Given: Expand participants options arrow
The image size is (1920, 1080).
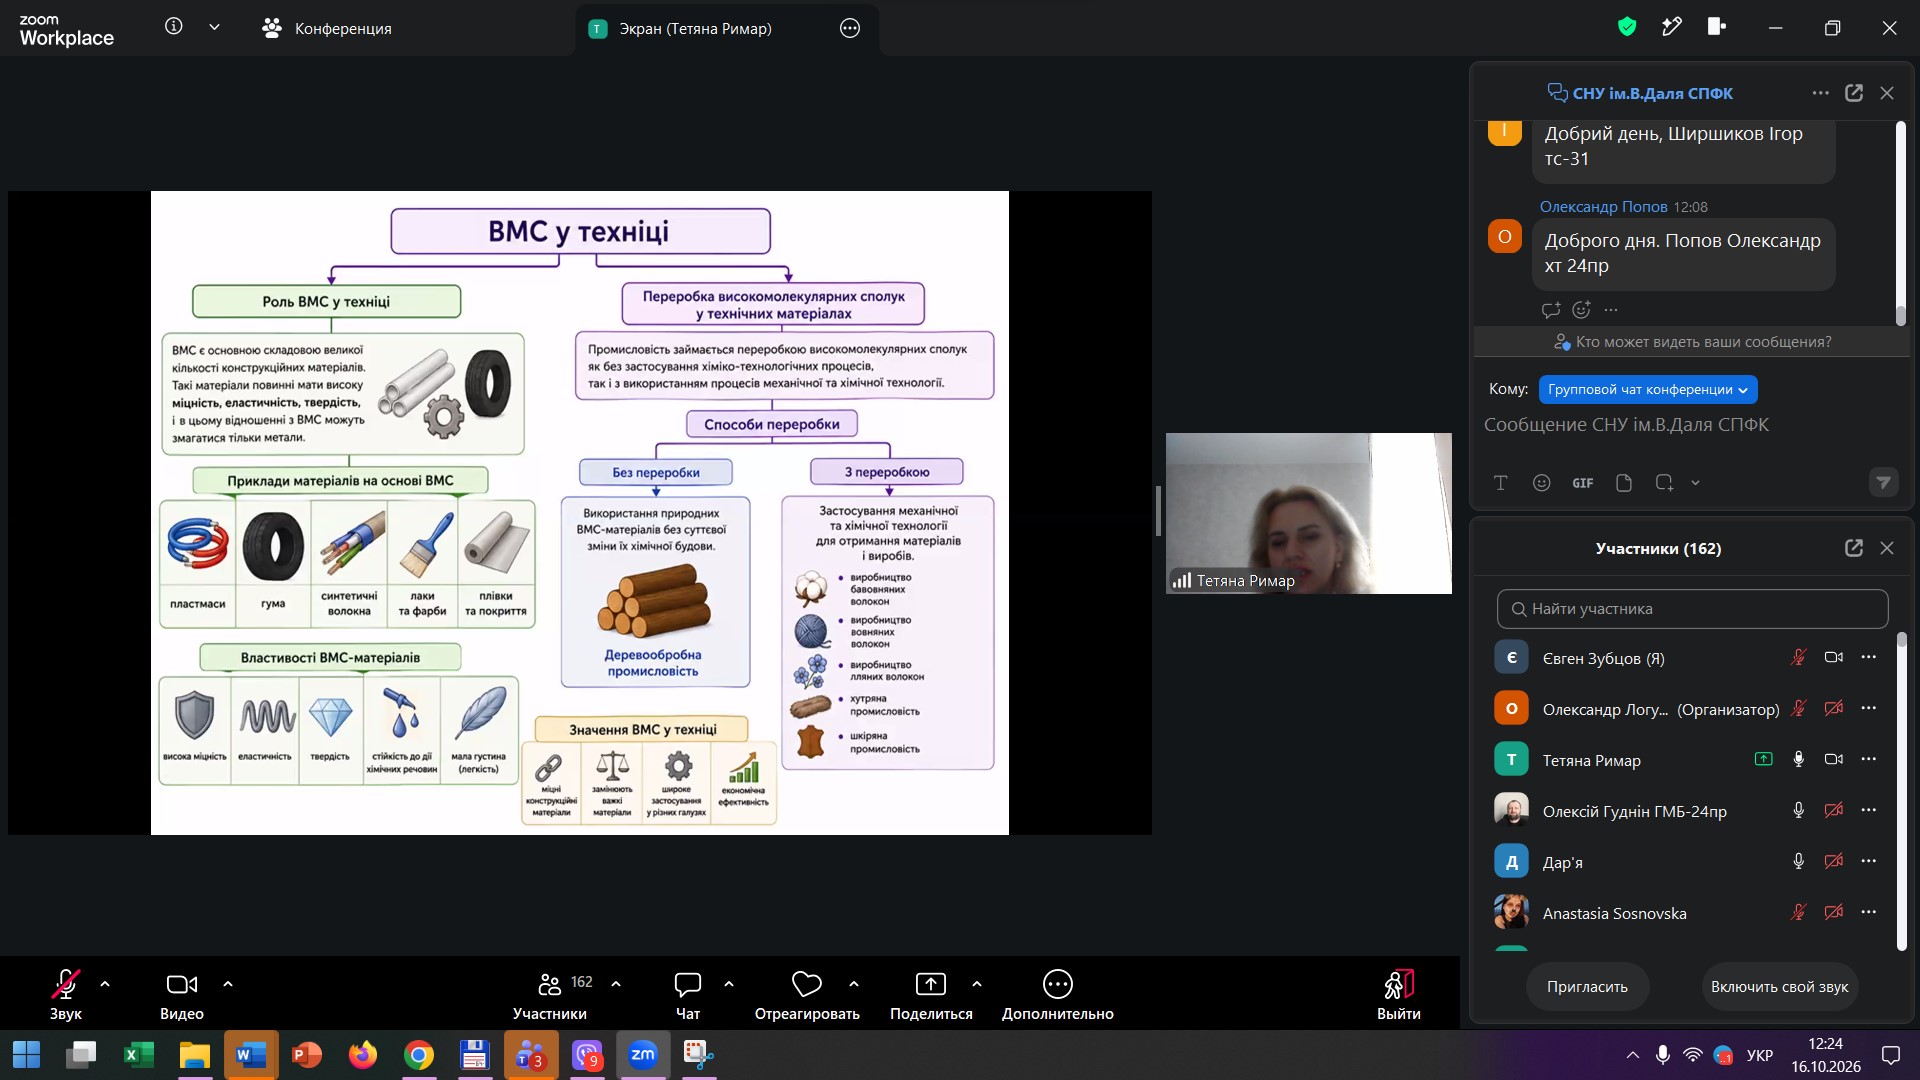Looking at the screenshot, I should [x=616, y=984].
